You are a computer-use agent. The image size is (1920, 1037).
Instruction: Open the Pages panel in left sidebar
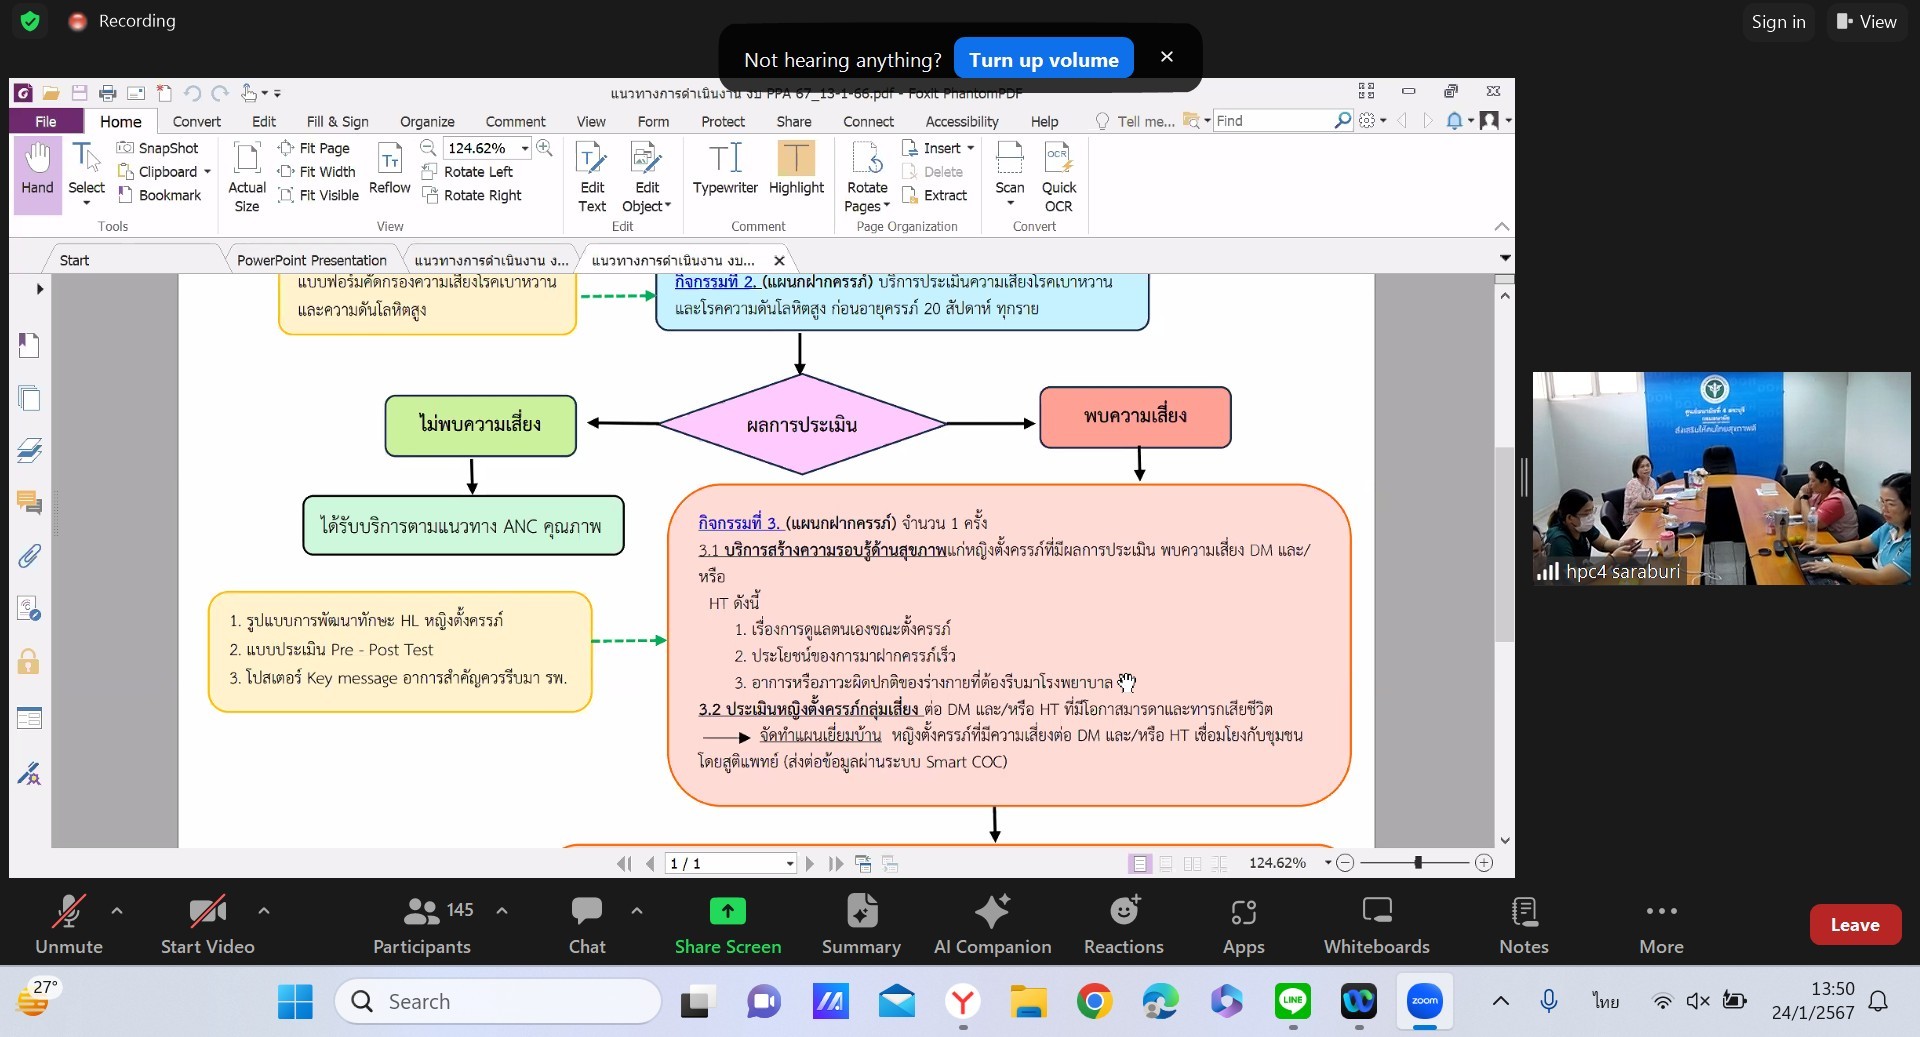pos(29,398)
